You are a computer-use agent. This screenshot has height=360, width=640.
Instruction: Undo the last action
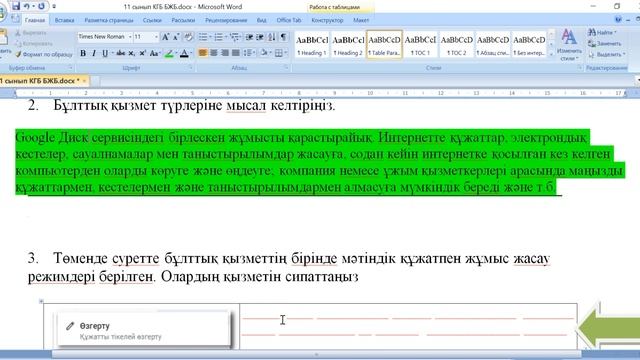coord(27,6)
